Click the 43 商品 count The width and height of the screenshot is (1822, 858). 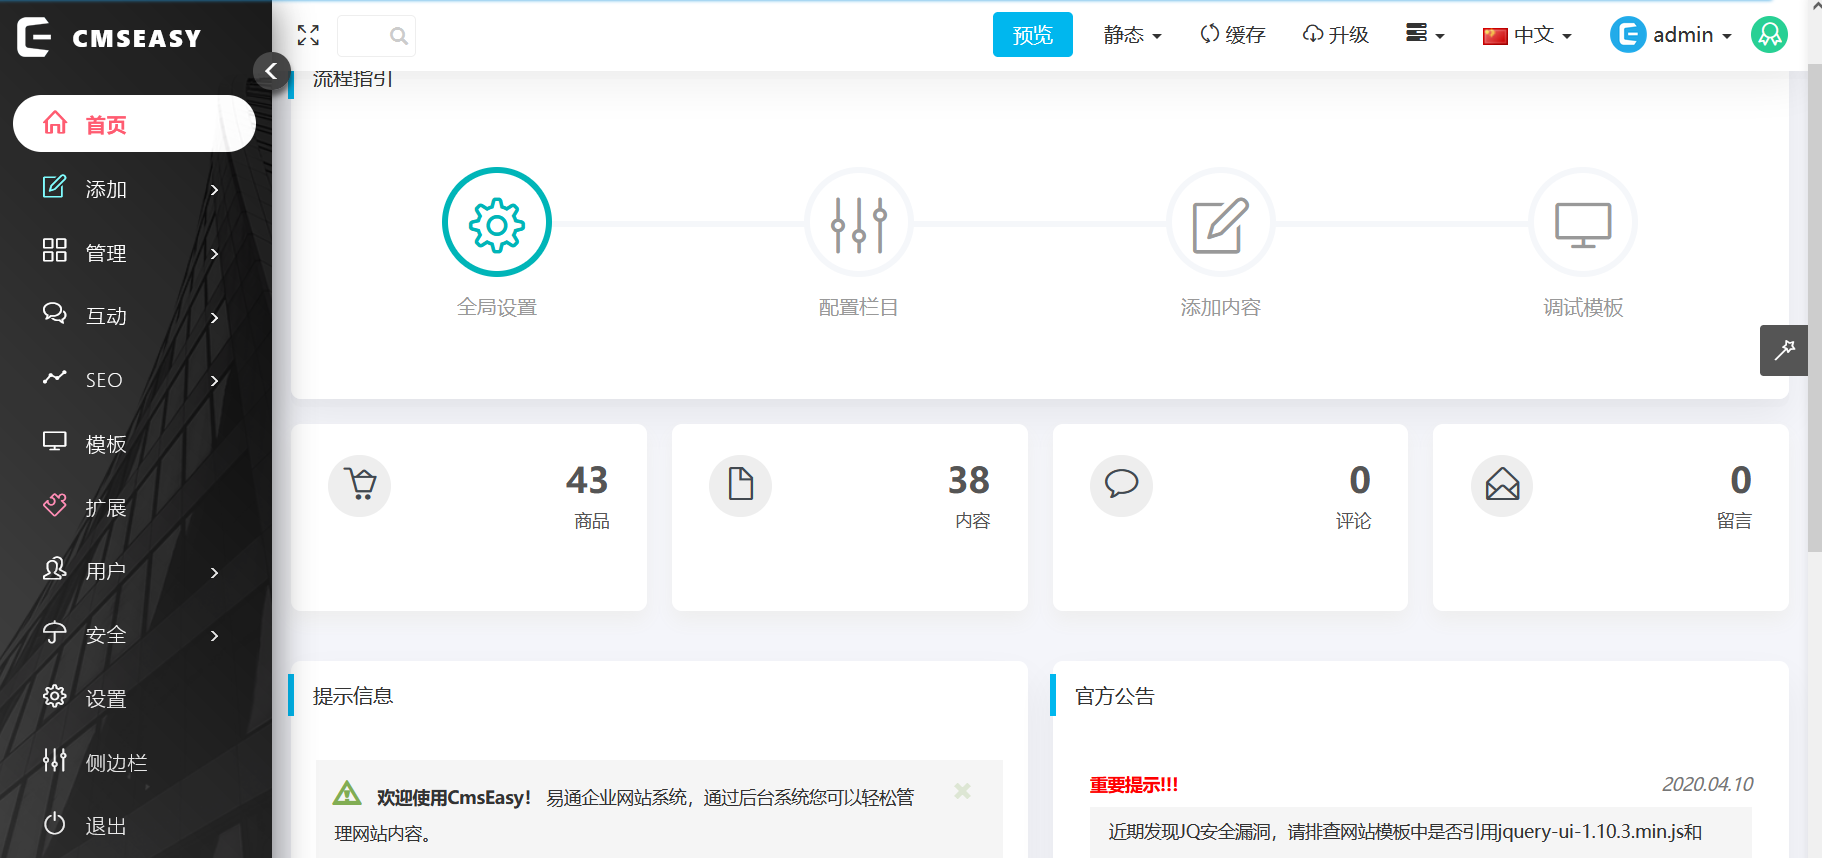click(587, 481)
